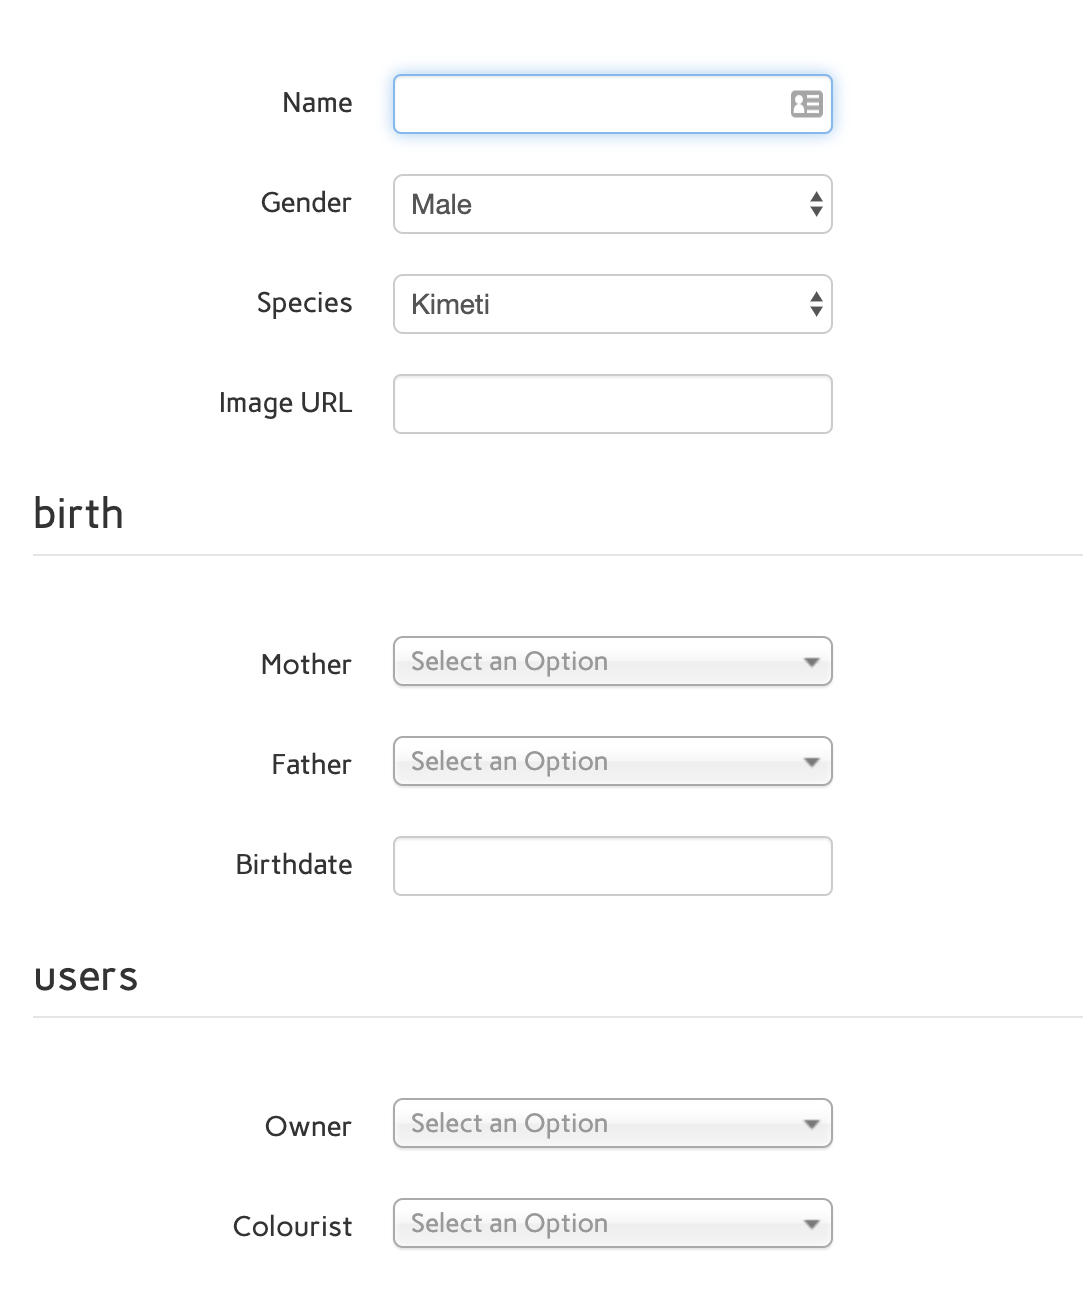Click the "Owner" field label
Screen dimensions: 1083x1295
[x=308, y=1127]
